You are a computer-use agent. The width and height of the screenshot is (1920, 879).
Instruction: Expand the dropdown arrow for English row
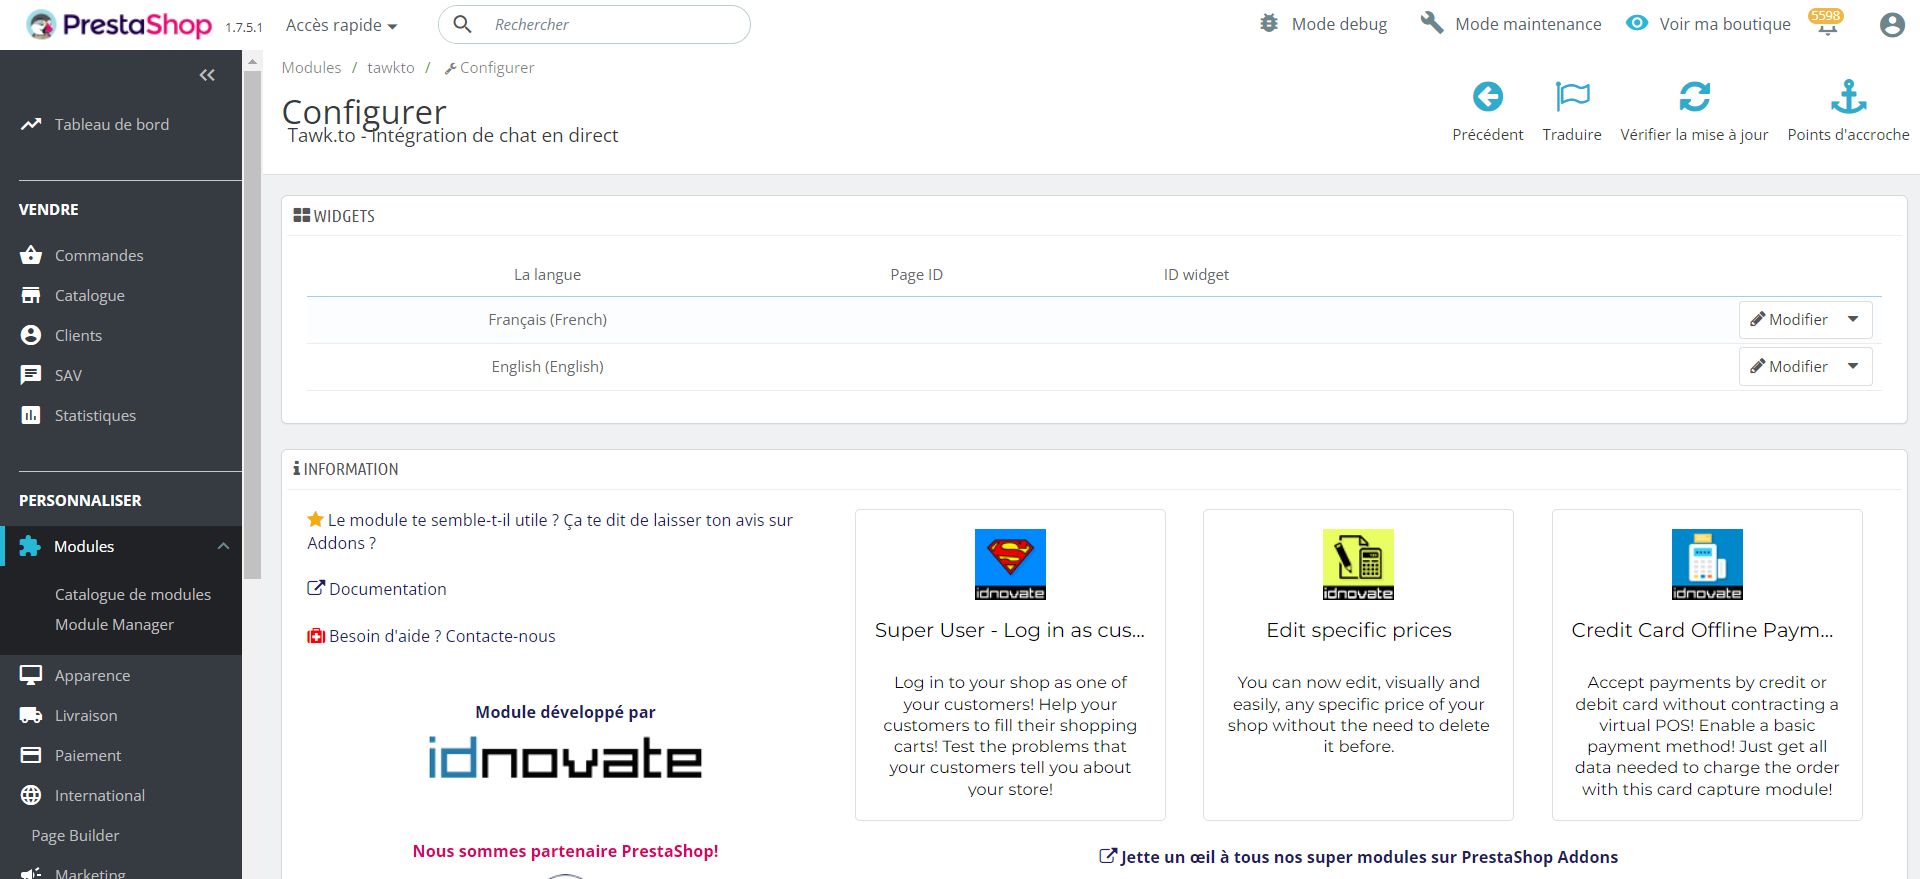click(x=1853, y=367)
